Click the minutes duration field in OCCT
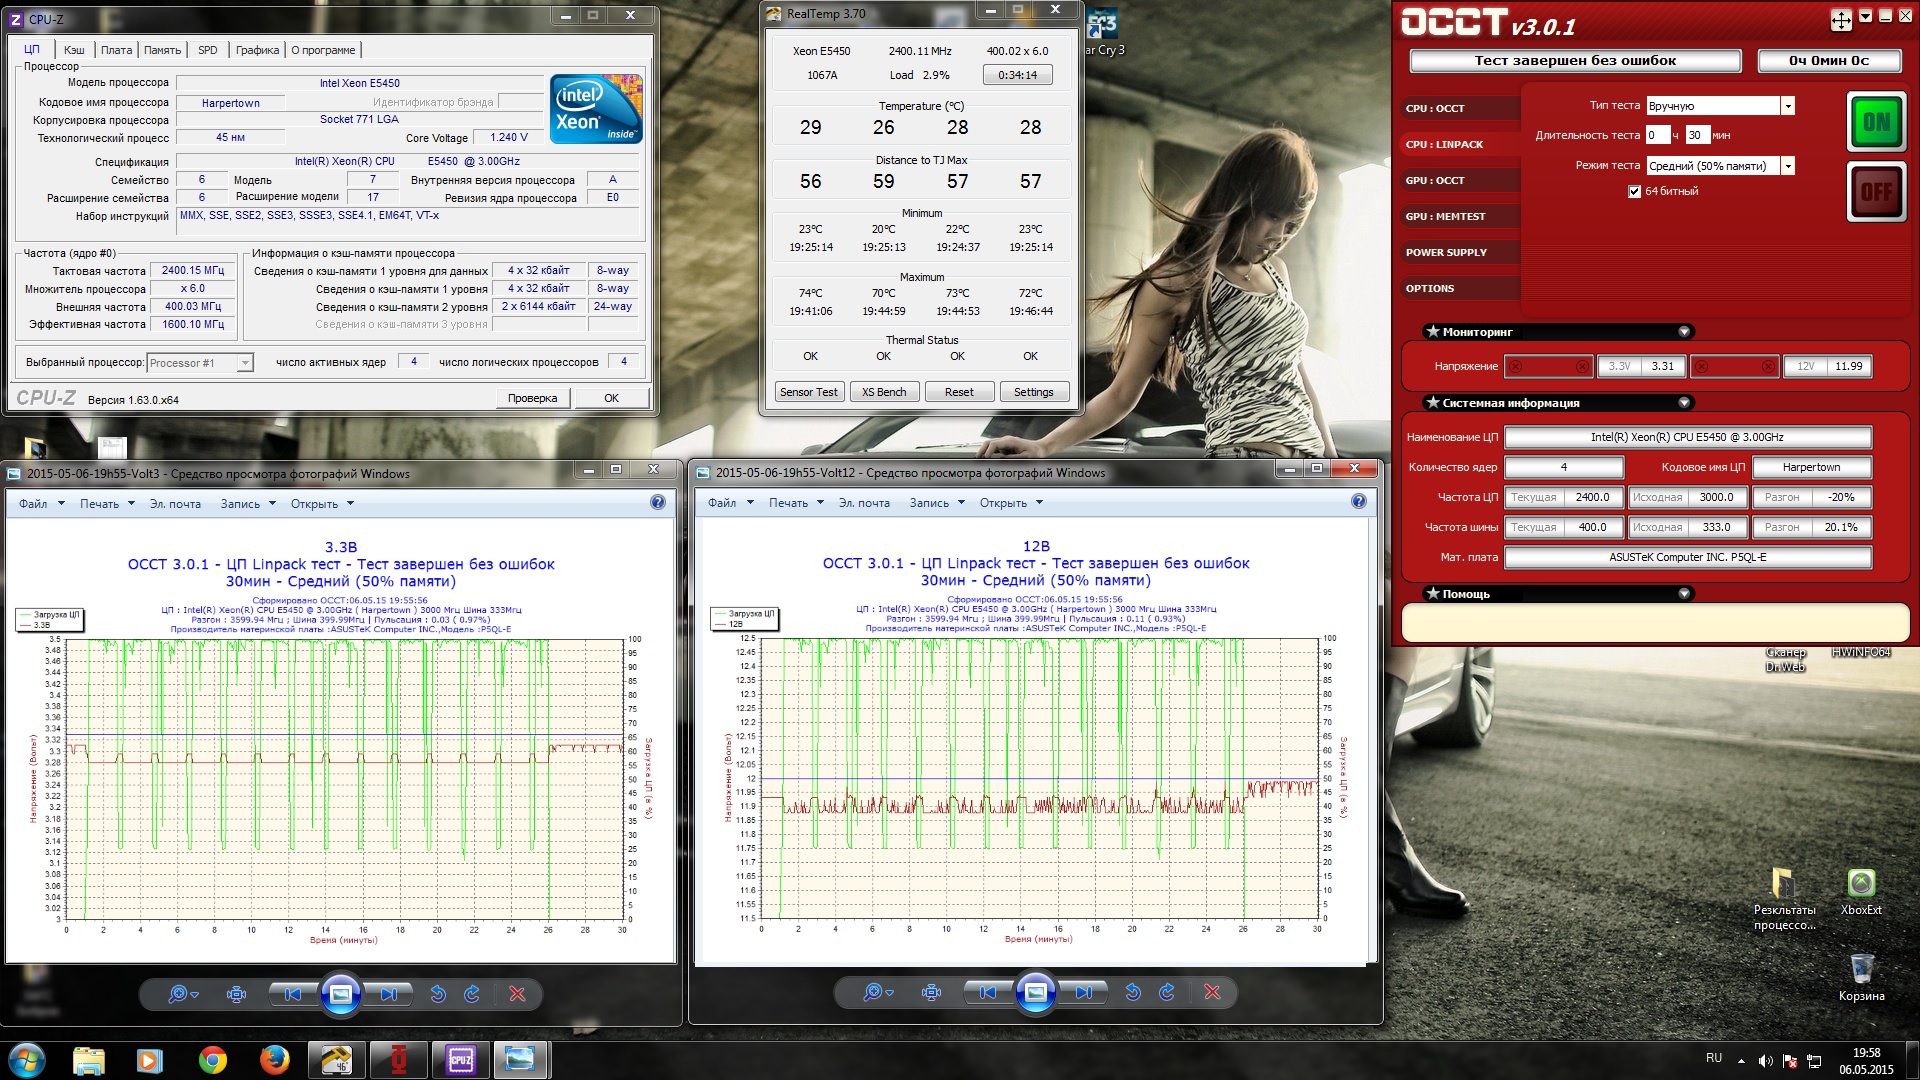This screenshot has width=1920, height=1080. (x=1697, y=136)
